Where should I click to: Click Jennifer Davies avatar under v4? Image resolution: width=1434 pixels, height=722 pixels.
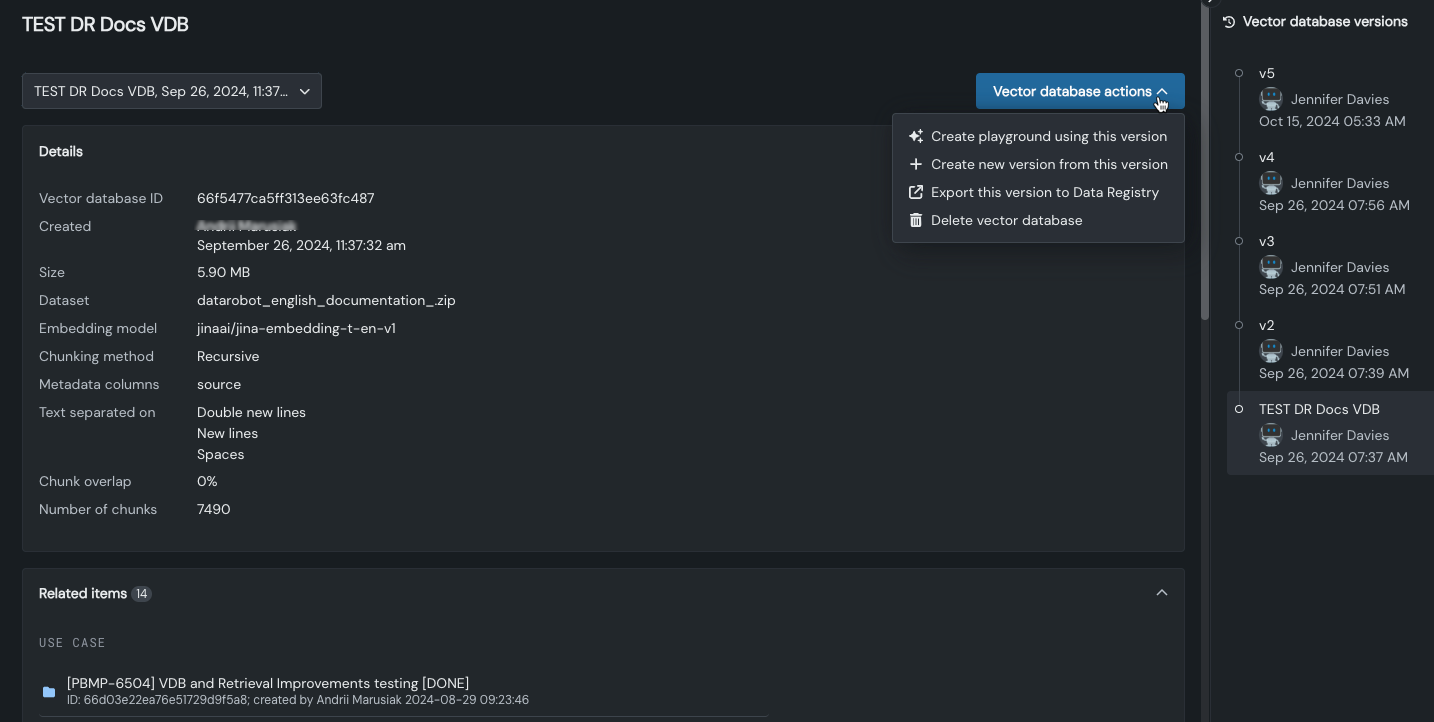coord(1271,183)
